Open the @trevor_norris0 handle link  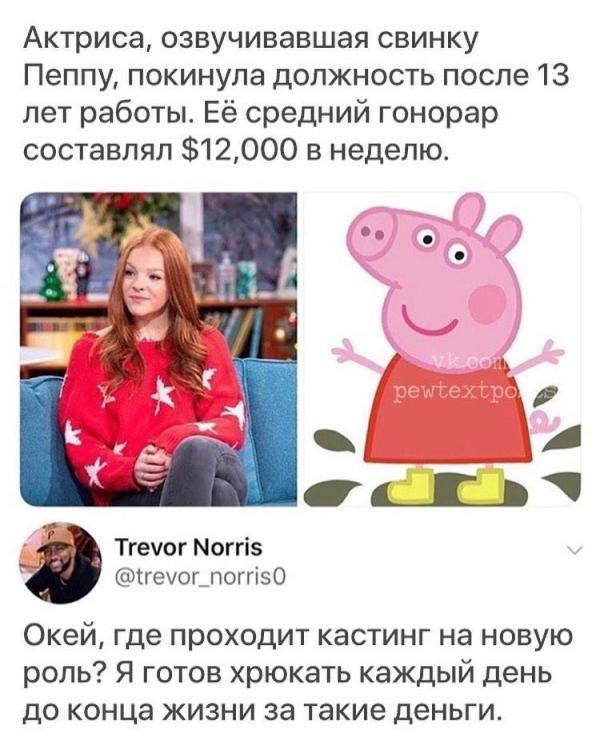coord(201,577)
